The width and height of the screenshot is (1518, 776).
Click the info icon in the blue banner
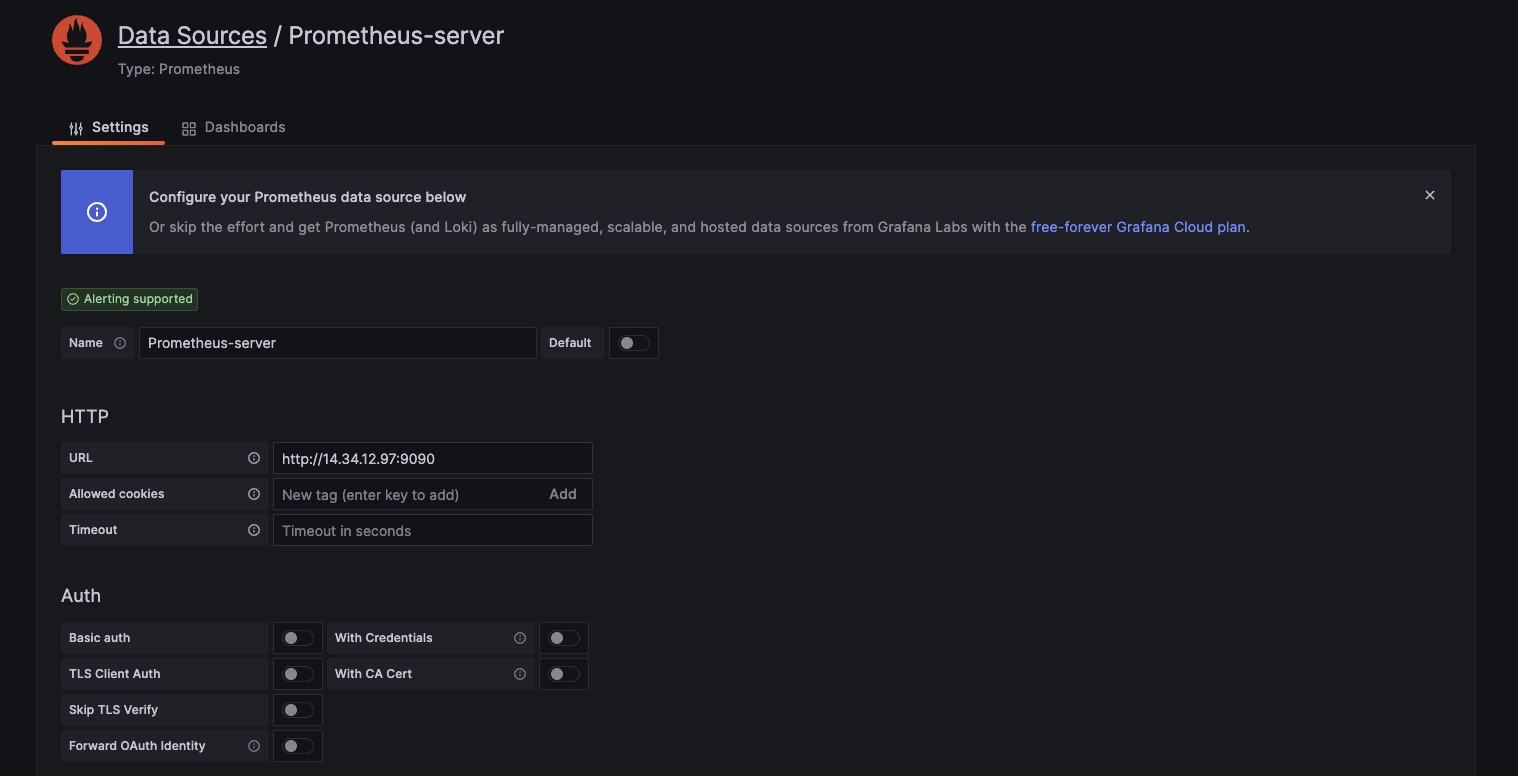pos(97,212)
